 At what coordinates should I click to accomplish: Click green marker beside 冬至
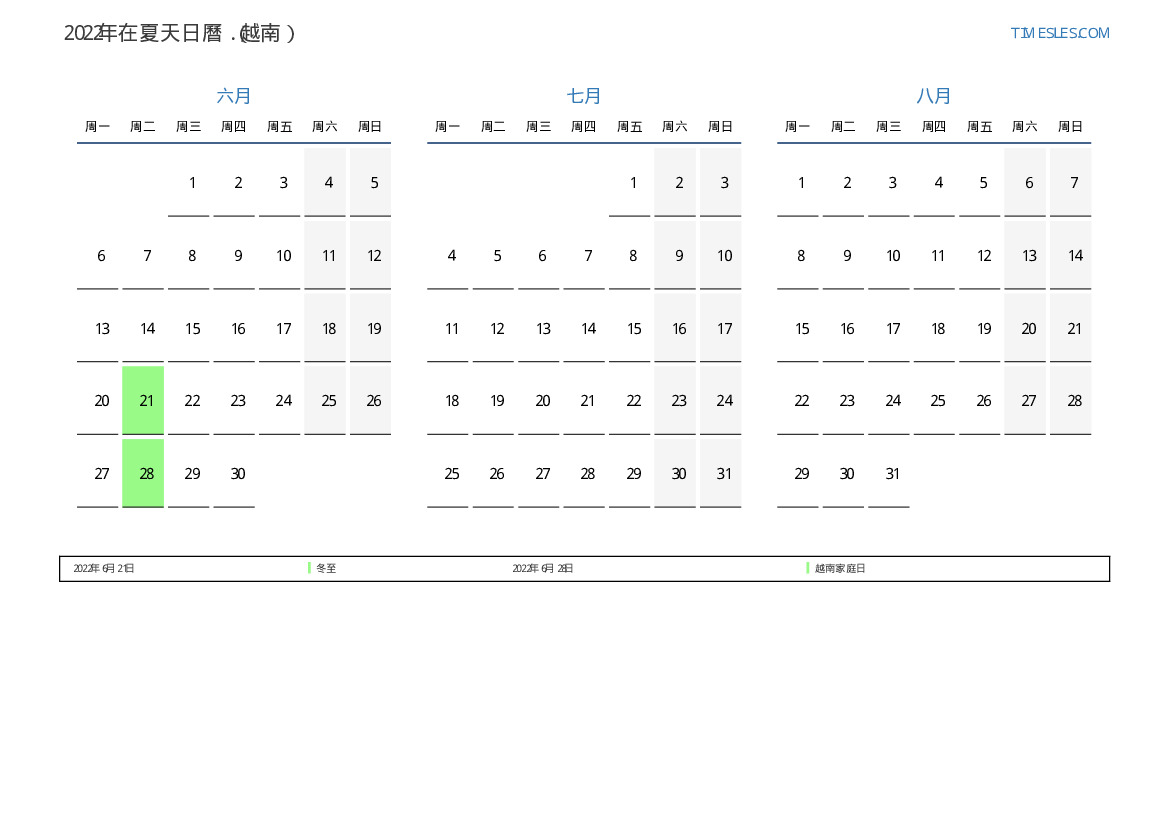click(x=309, y=568)
